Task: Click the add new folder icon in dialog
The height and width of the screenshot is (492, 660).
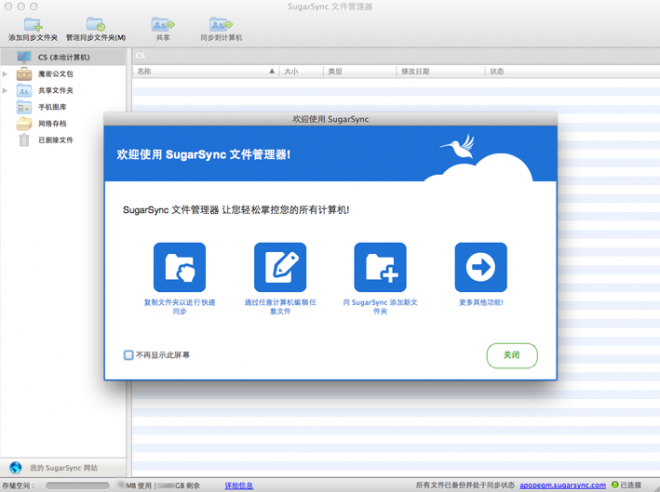Action: point(380,267)
